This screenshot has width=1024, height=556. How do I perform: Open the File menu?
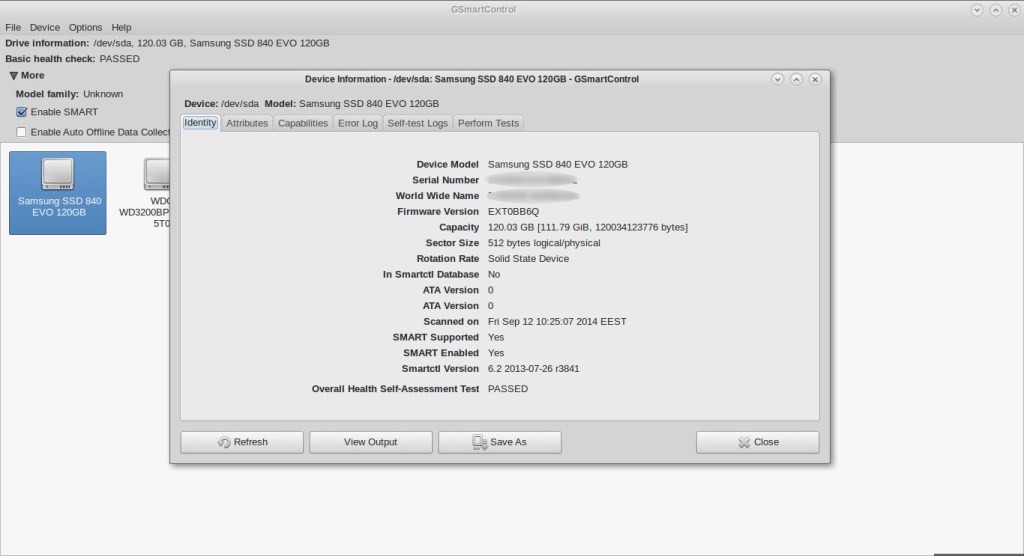pyautogui.click(x=13, y=27)
